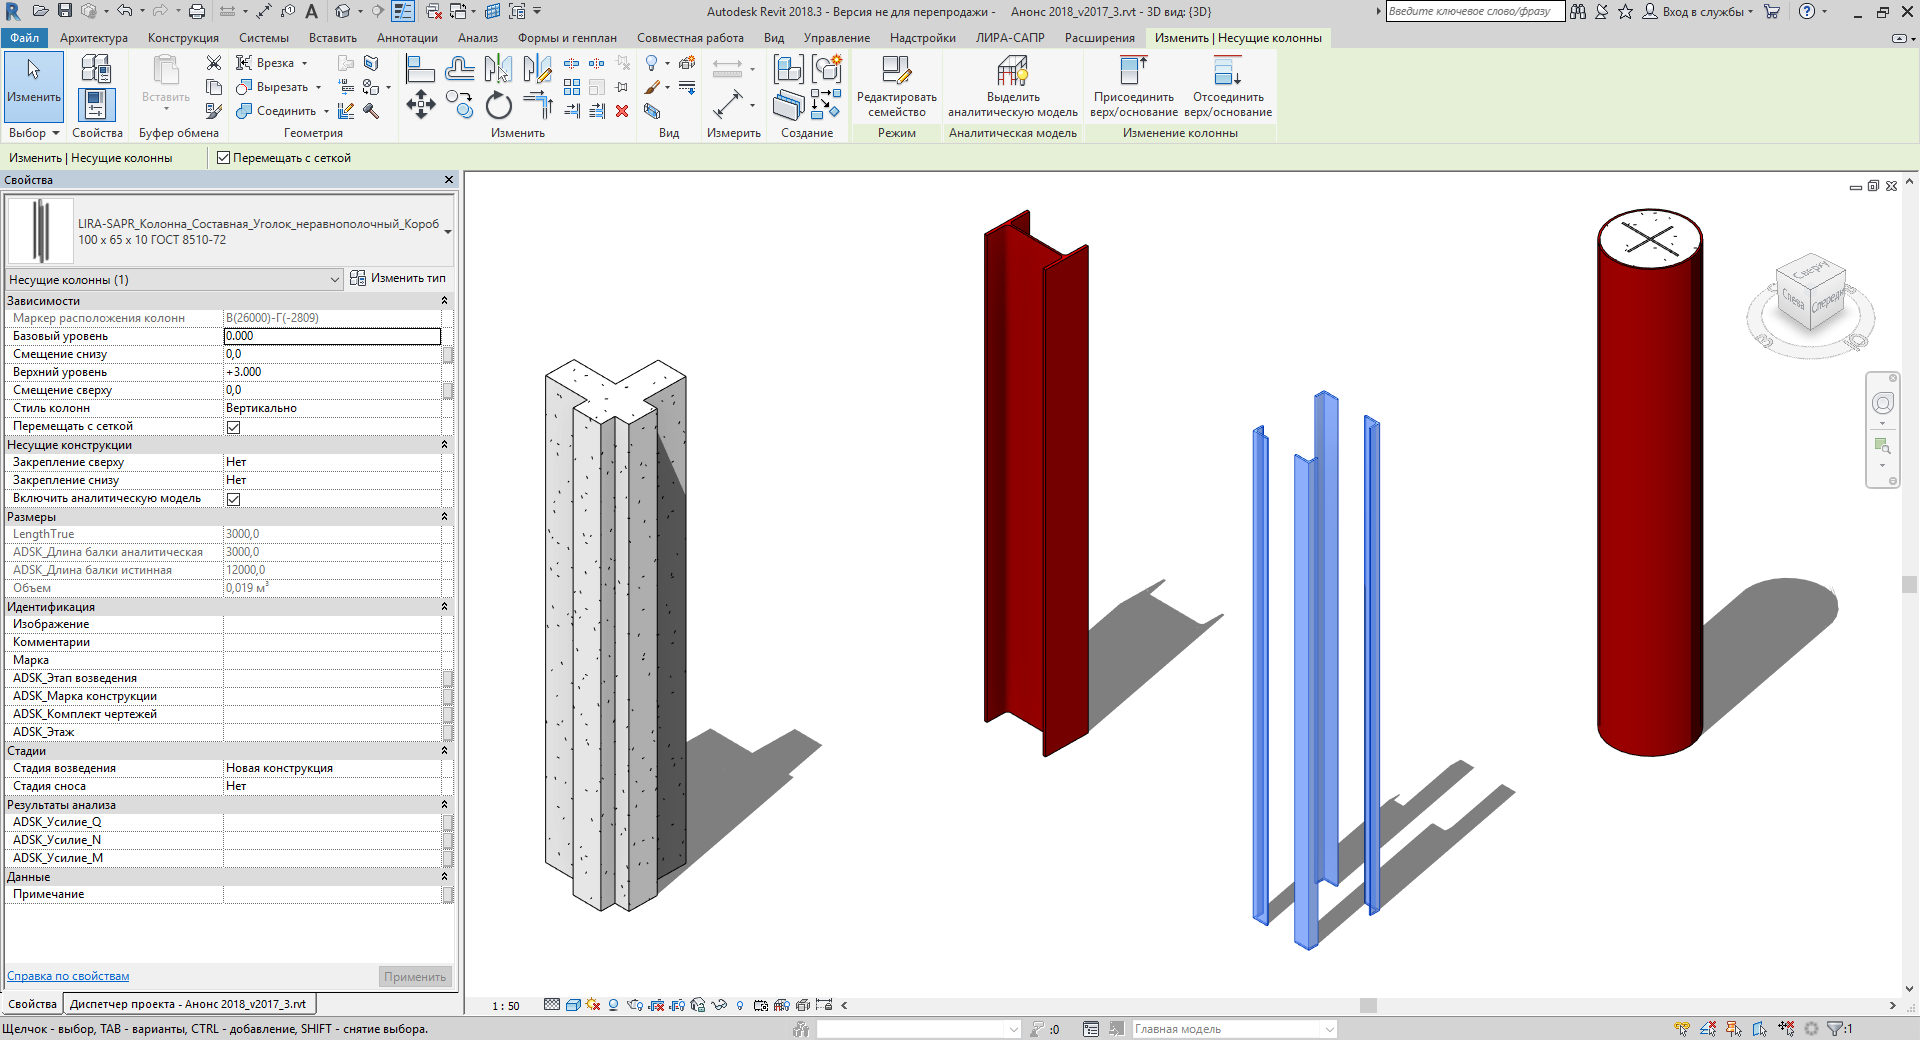
Task: Uncheck 'Включить аналитическую модель' property checkbox
Action: [x=233, y=499]
